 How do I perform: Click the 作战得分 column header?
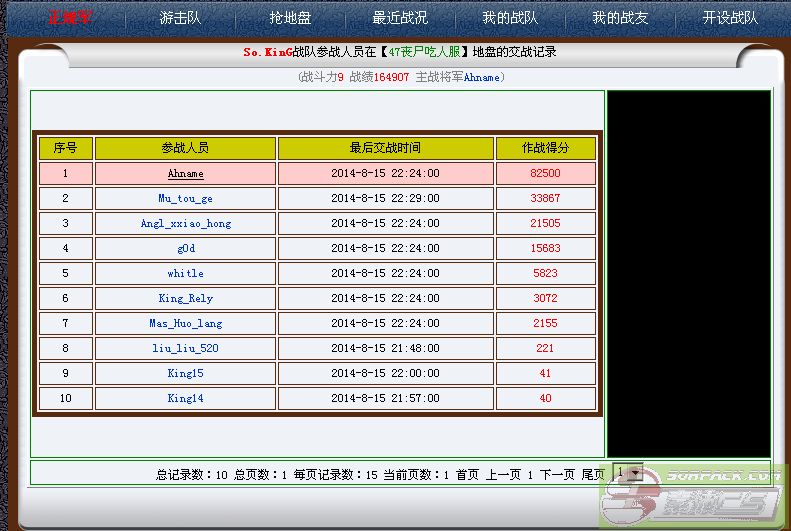[x=545, y=148]
